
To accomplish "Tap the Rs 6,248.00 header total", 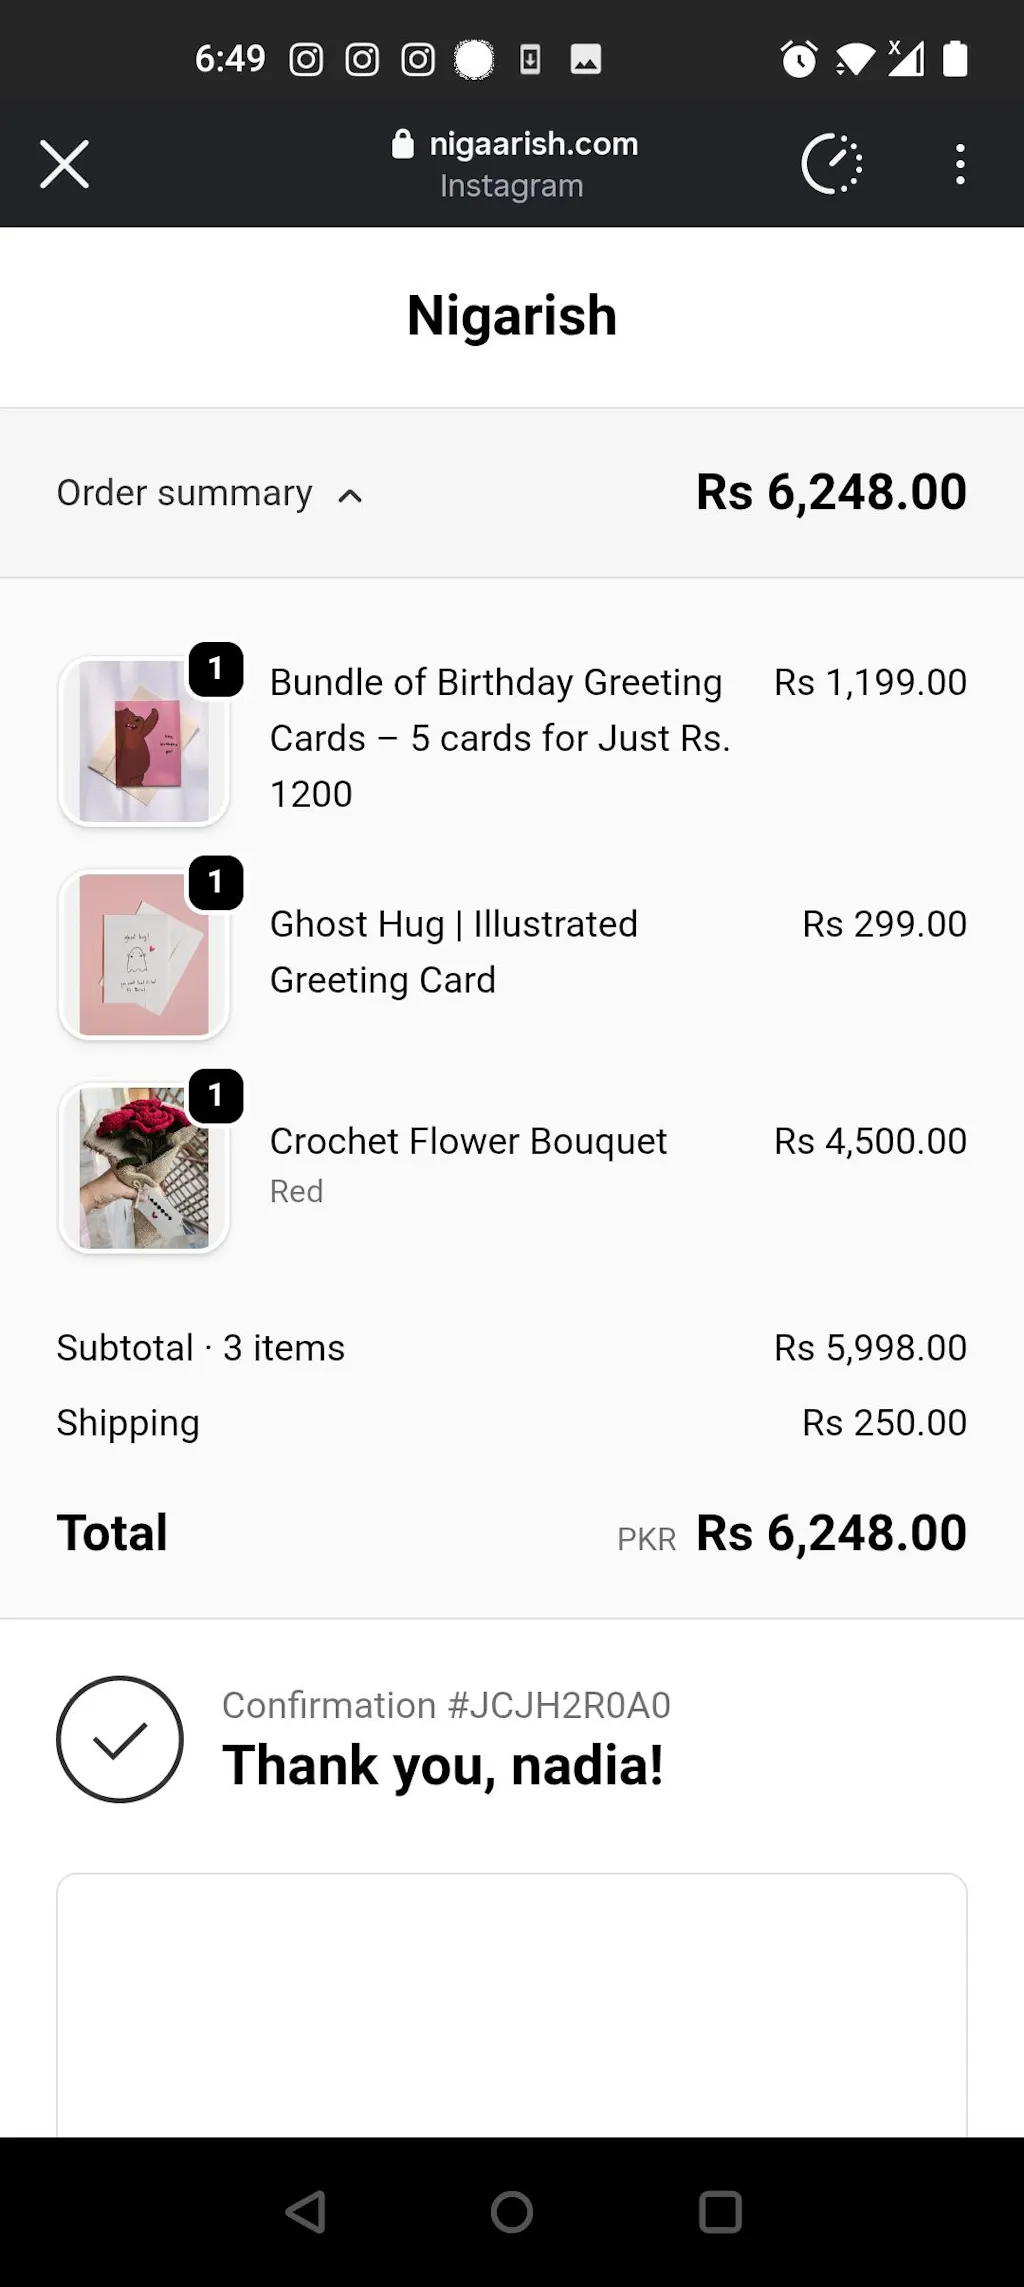I will pos(831,492).
